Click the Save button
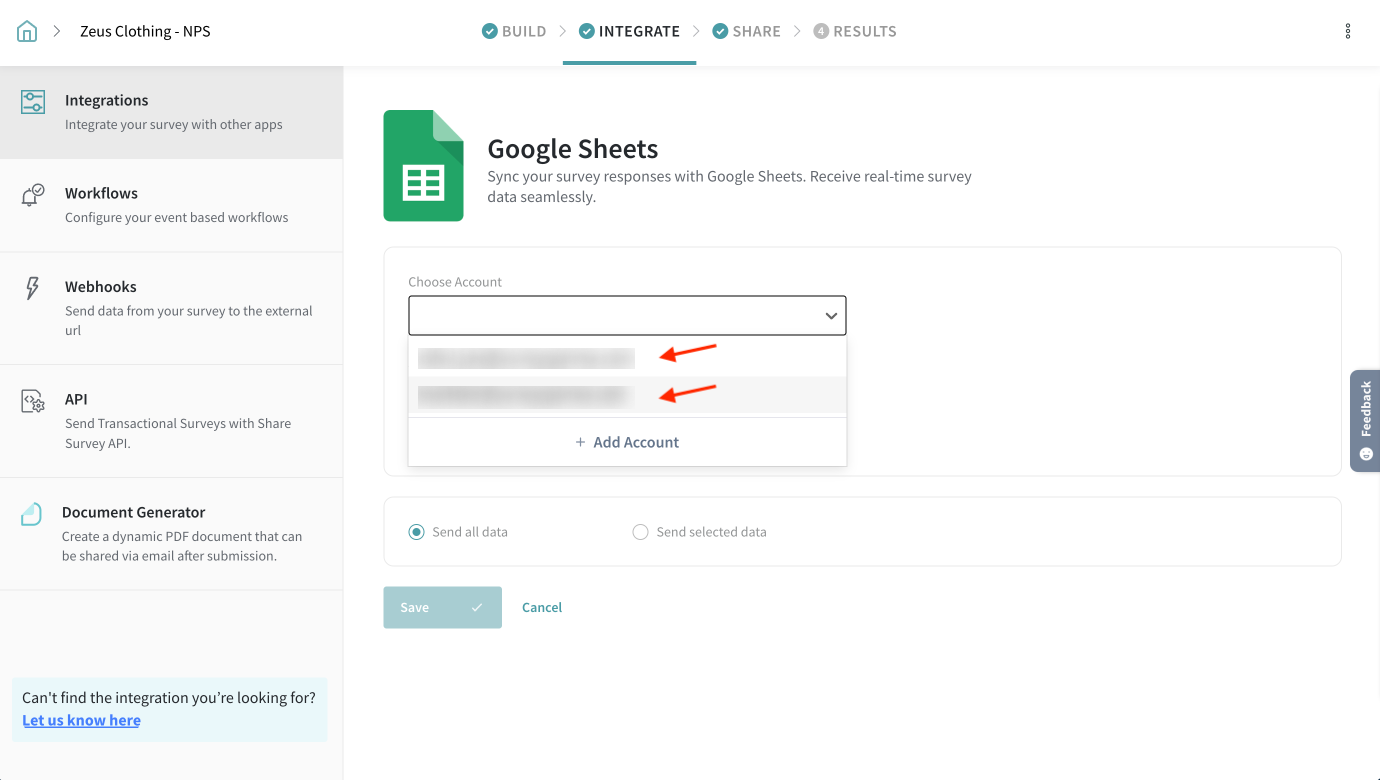The image size is (1380, 780). 442,607
